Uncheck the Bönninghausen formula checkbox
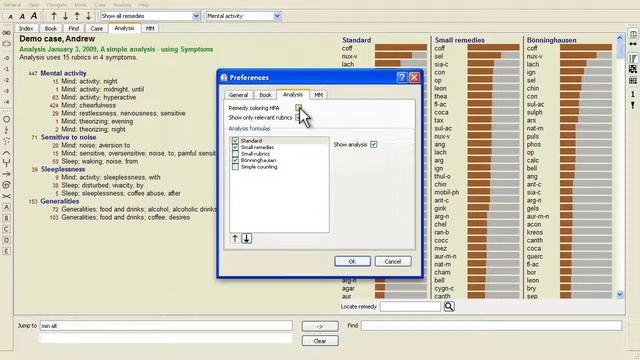Screen dimensions: 640x360 (235, 160)
